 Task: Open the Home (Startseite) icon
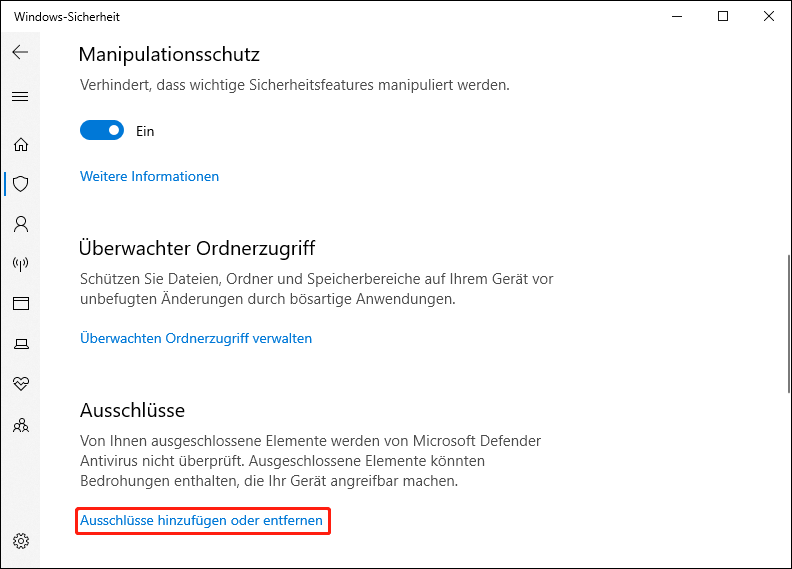point(20,144)
